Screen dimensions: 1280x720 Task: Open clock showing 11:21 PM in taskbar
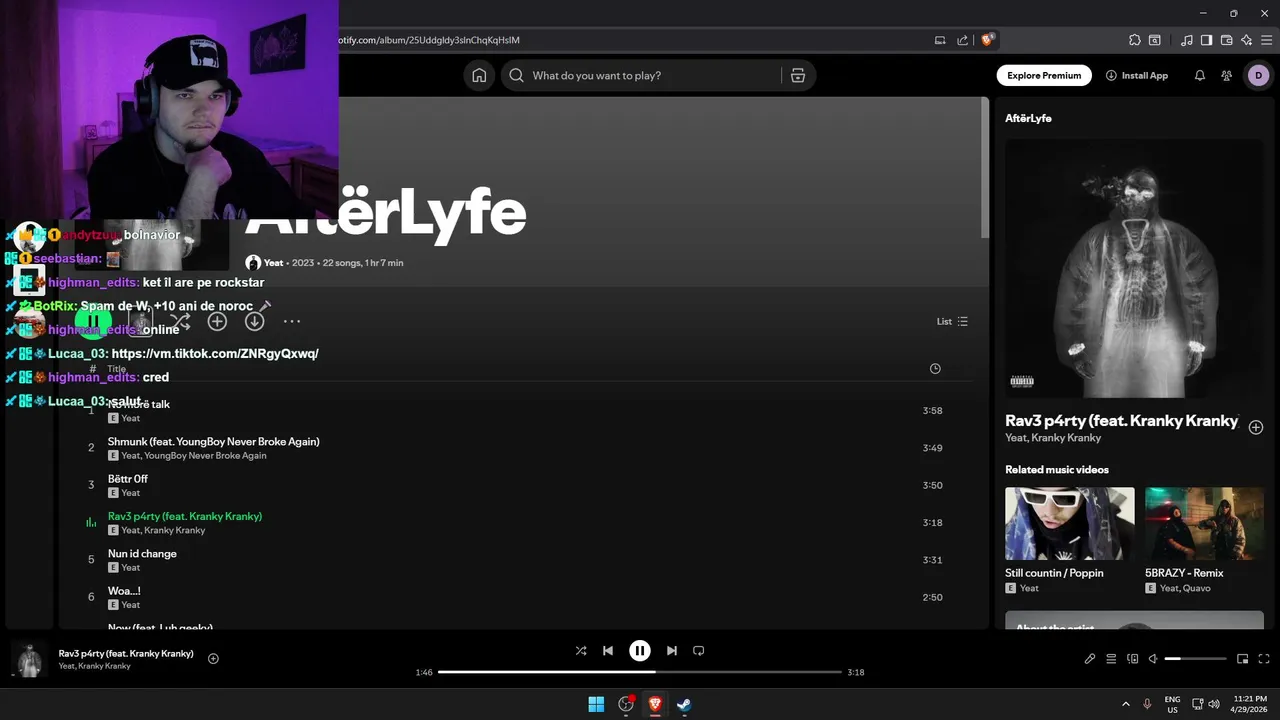[1250, 704]
